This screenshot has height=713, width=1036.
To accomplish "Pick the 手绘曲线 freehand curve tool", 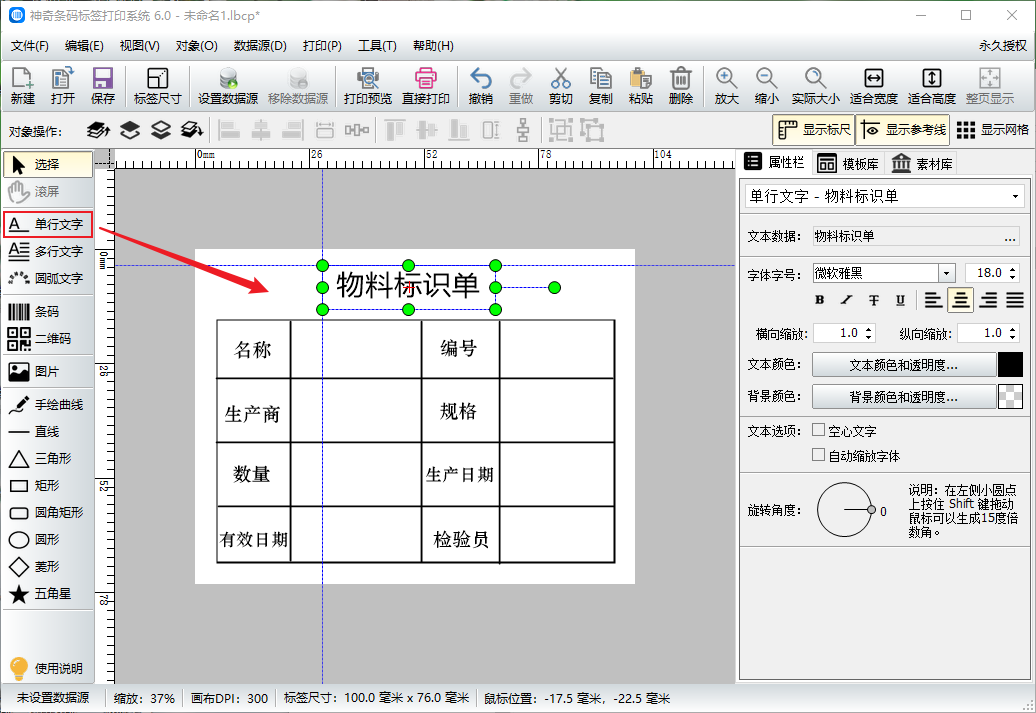I will point(48,404).
